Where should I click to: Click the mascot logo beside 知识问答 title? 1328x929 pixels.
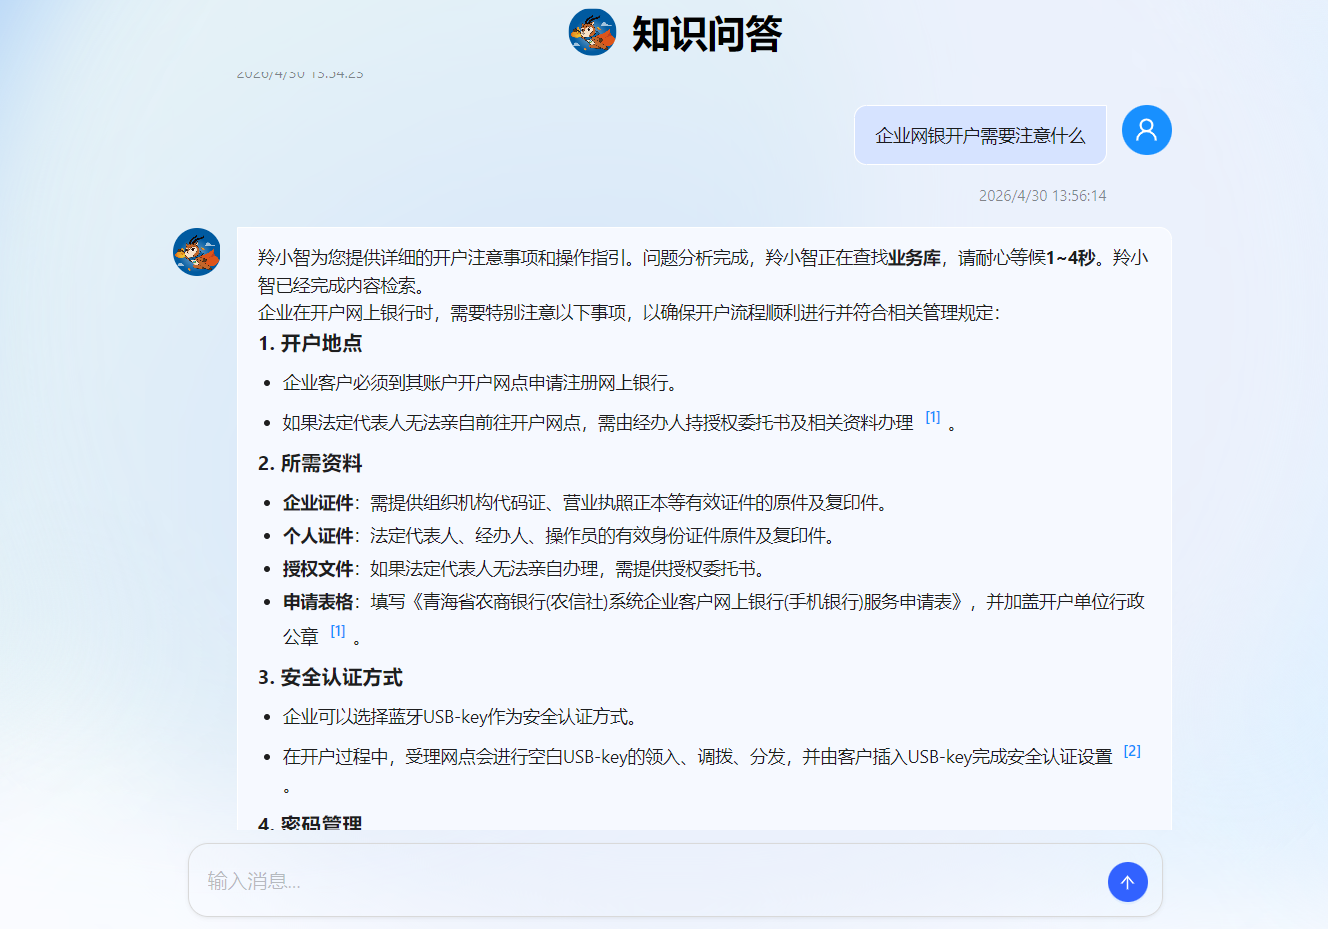pyautogui.click(x=592, y=33)
